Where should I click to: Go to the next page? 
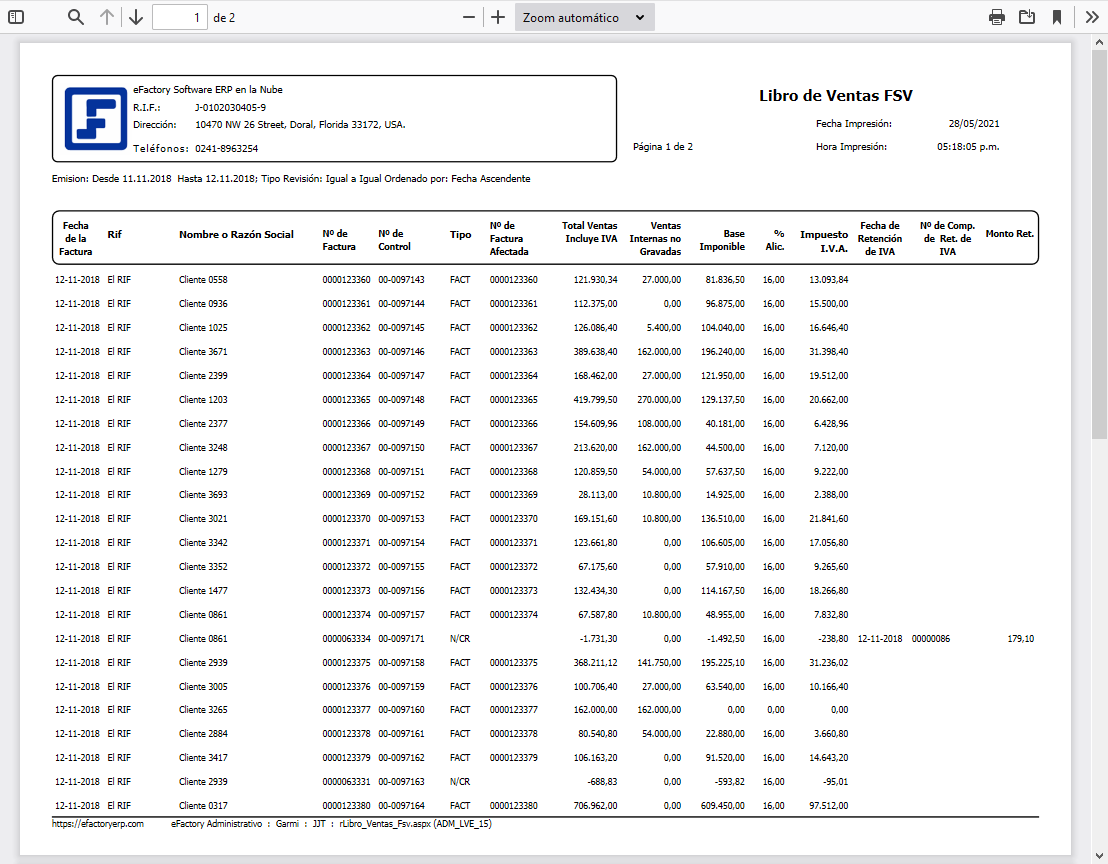pyautogui.click(x=136, y=17)
